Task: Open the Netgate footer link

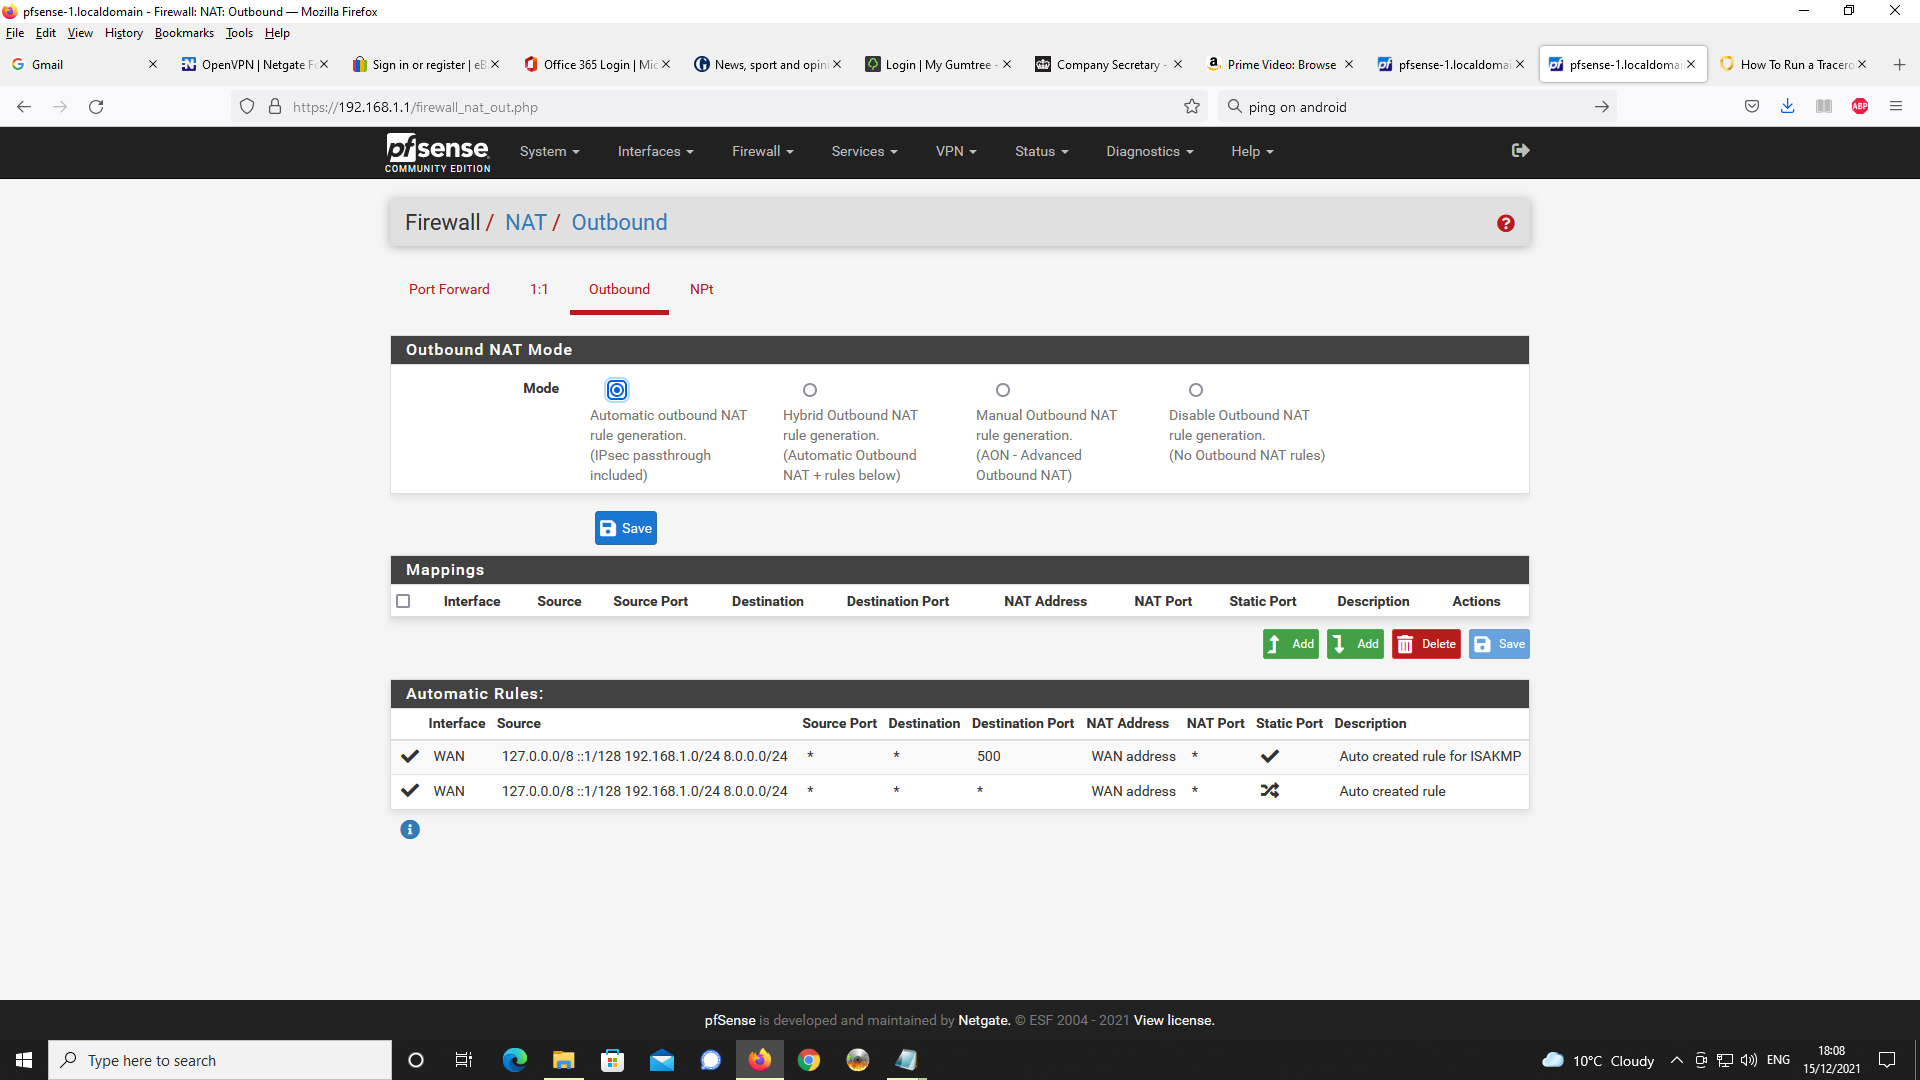Action: [x=984, y=1020]
